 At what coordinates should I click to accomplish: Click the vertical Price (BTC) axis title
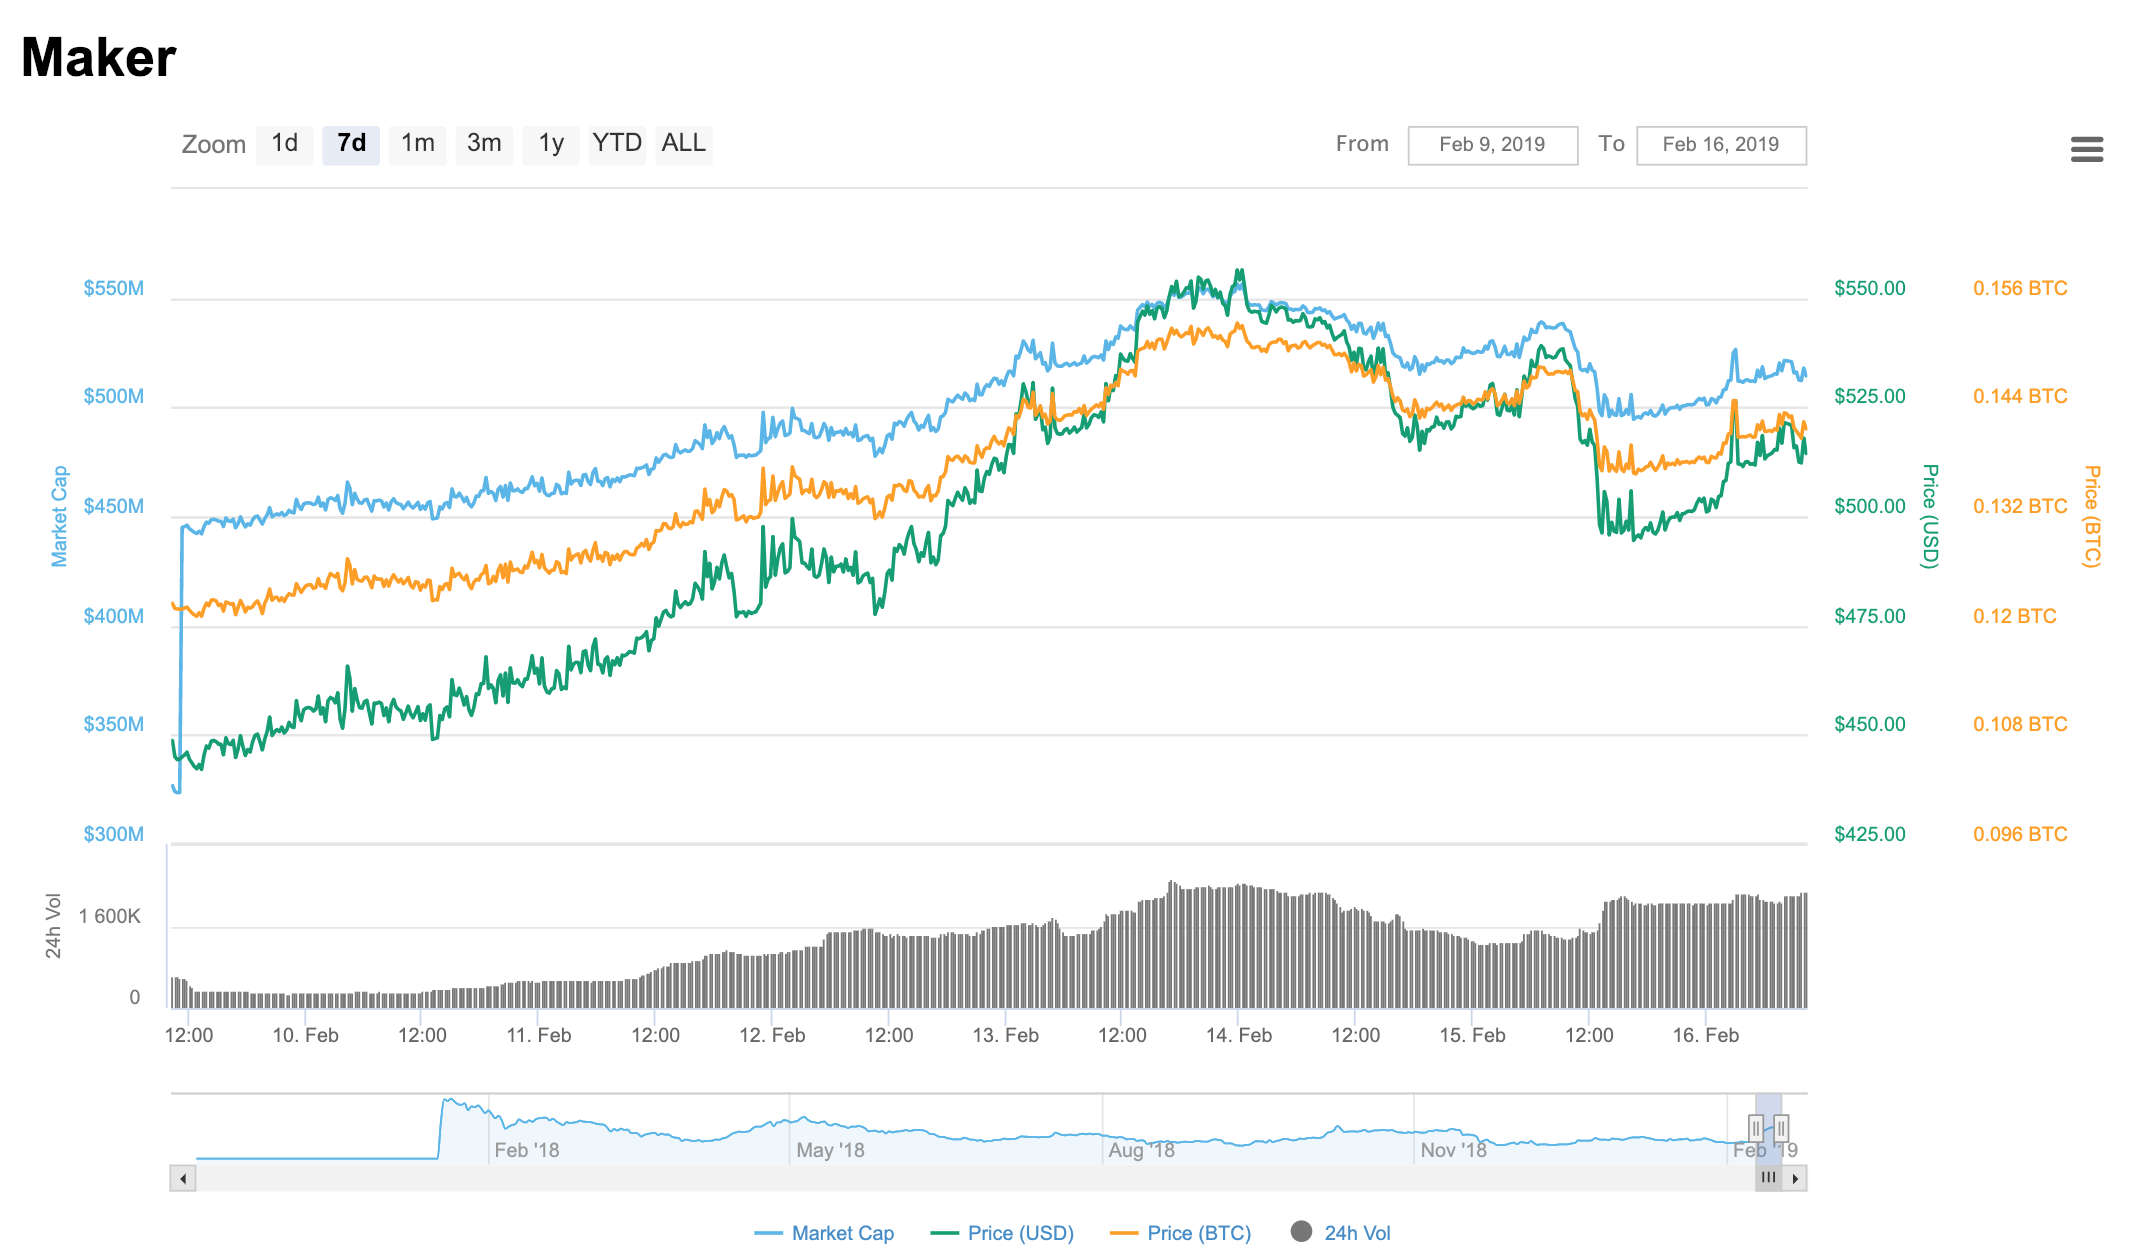click(x=2092, y=516)
